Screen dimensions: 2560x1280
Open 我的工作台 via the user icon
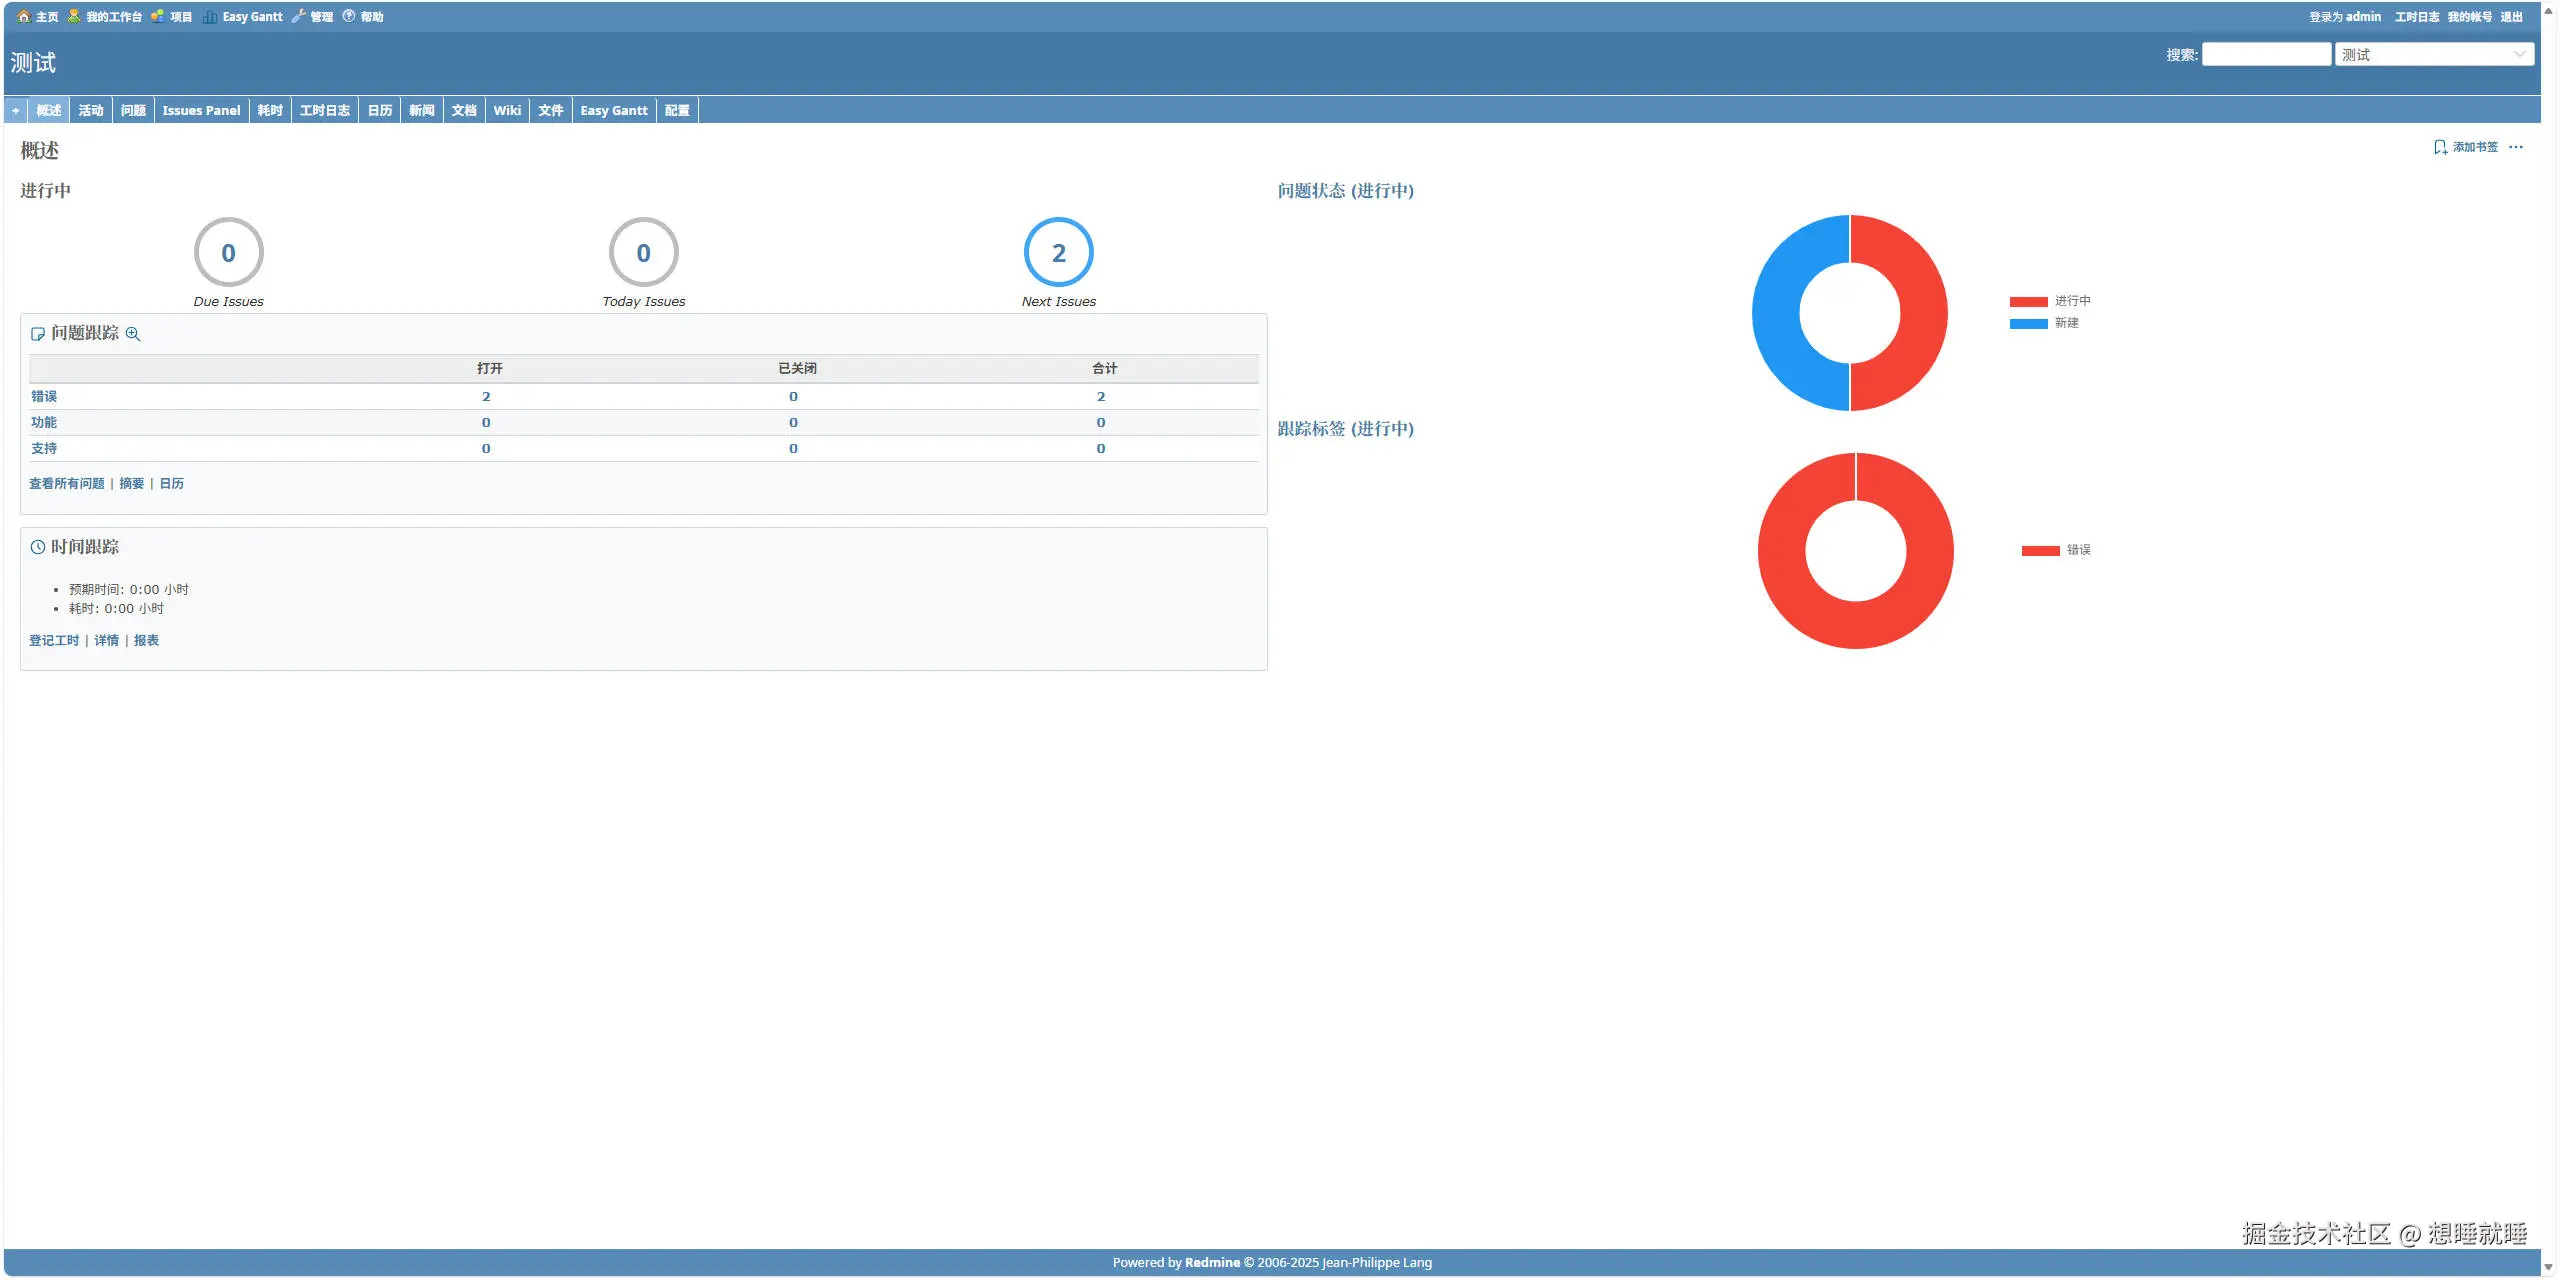pyautogui.click(x=74, y=16)
